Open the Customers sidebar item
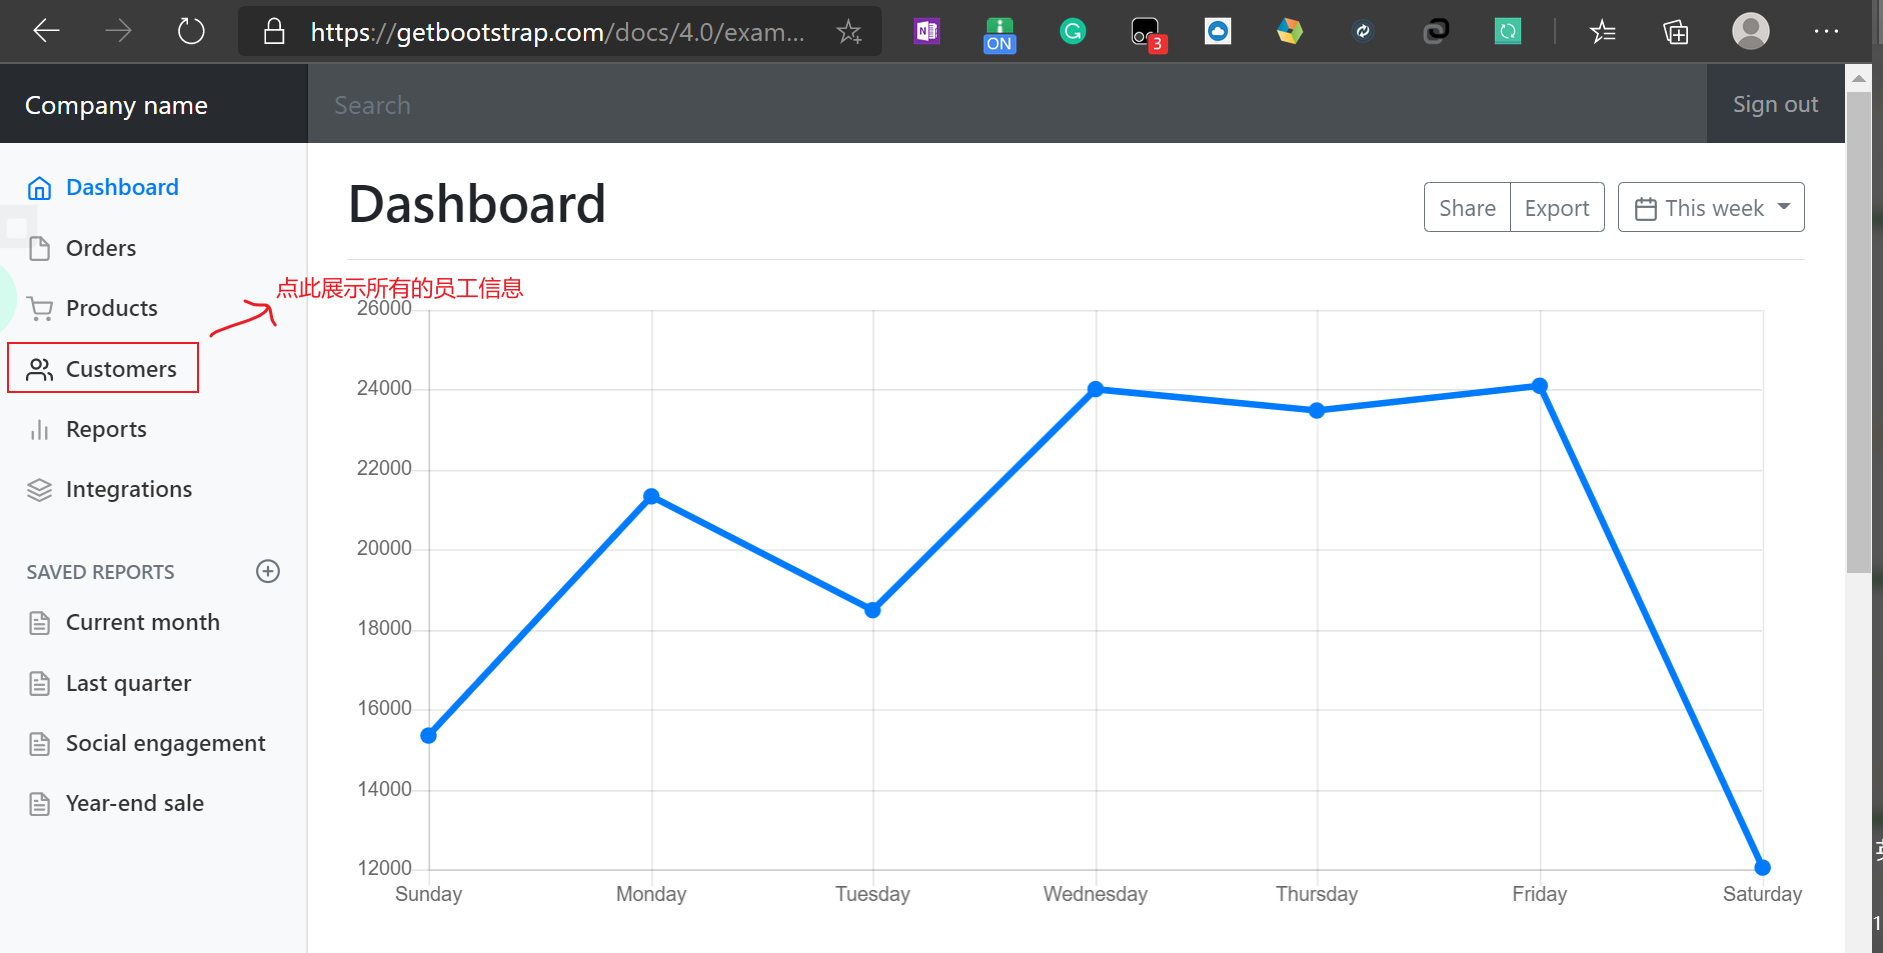 click(x=103, y=368)
